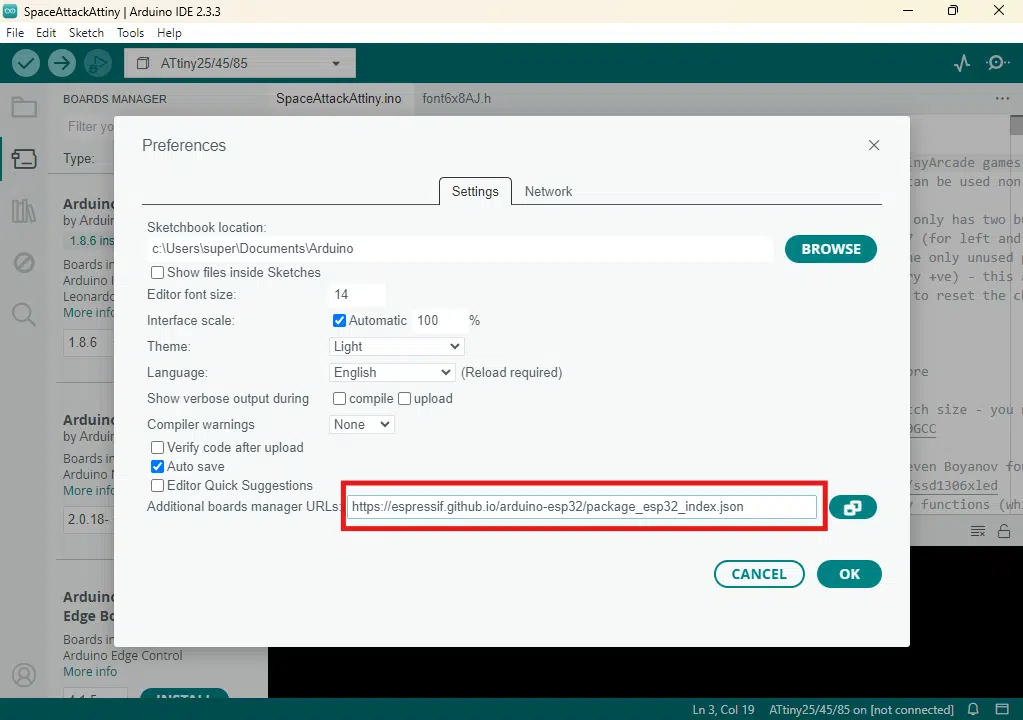Click the output lock icon

(x=1004, y=532)
